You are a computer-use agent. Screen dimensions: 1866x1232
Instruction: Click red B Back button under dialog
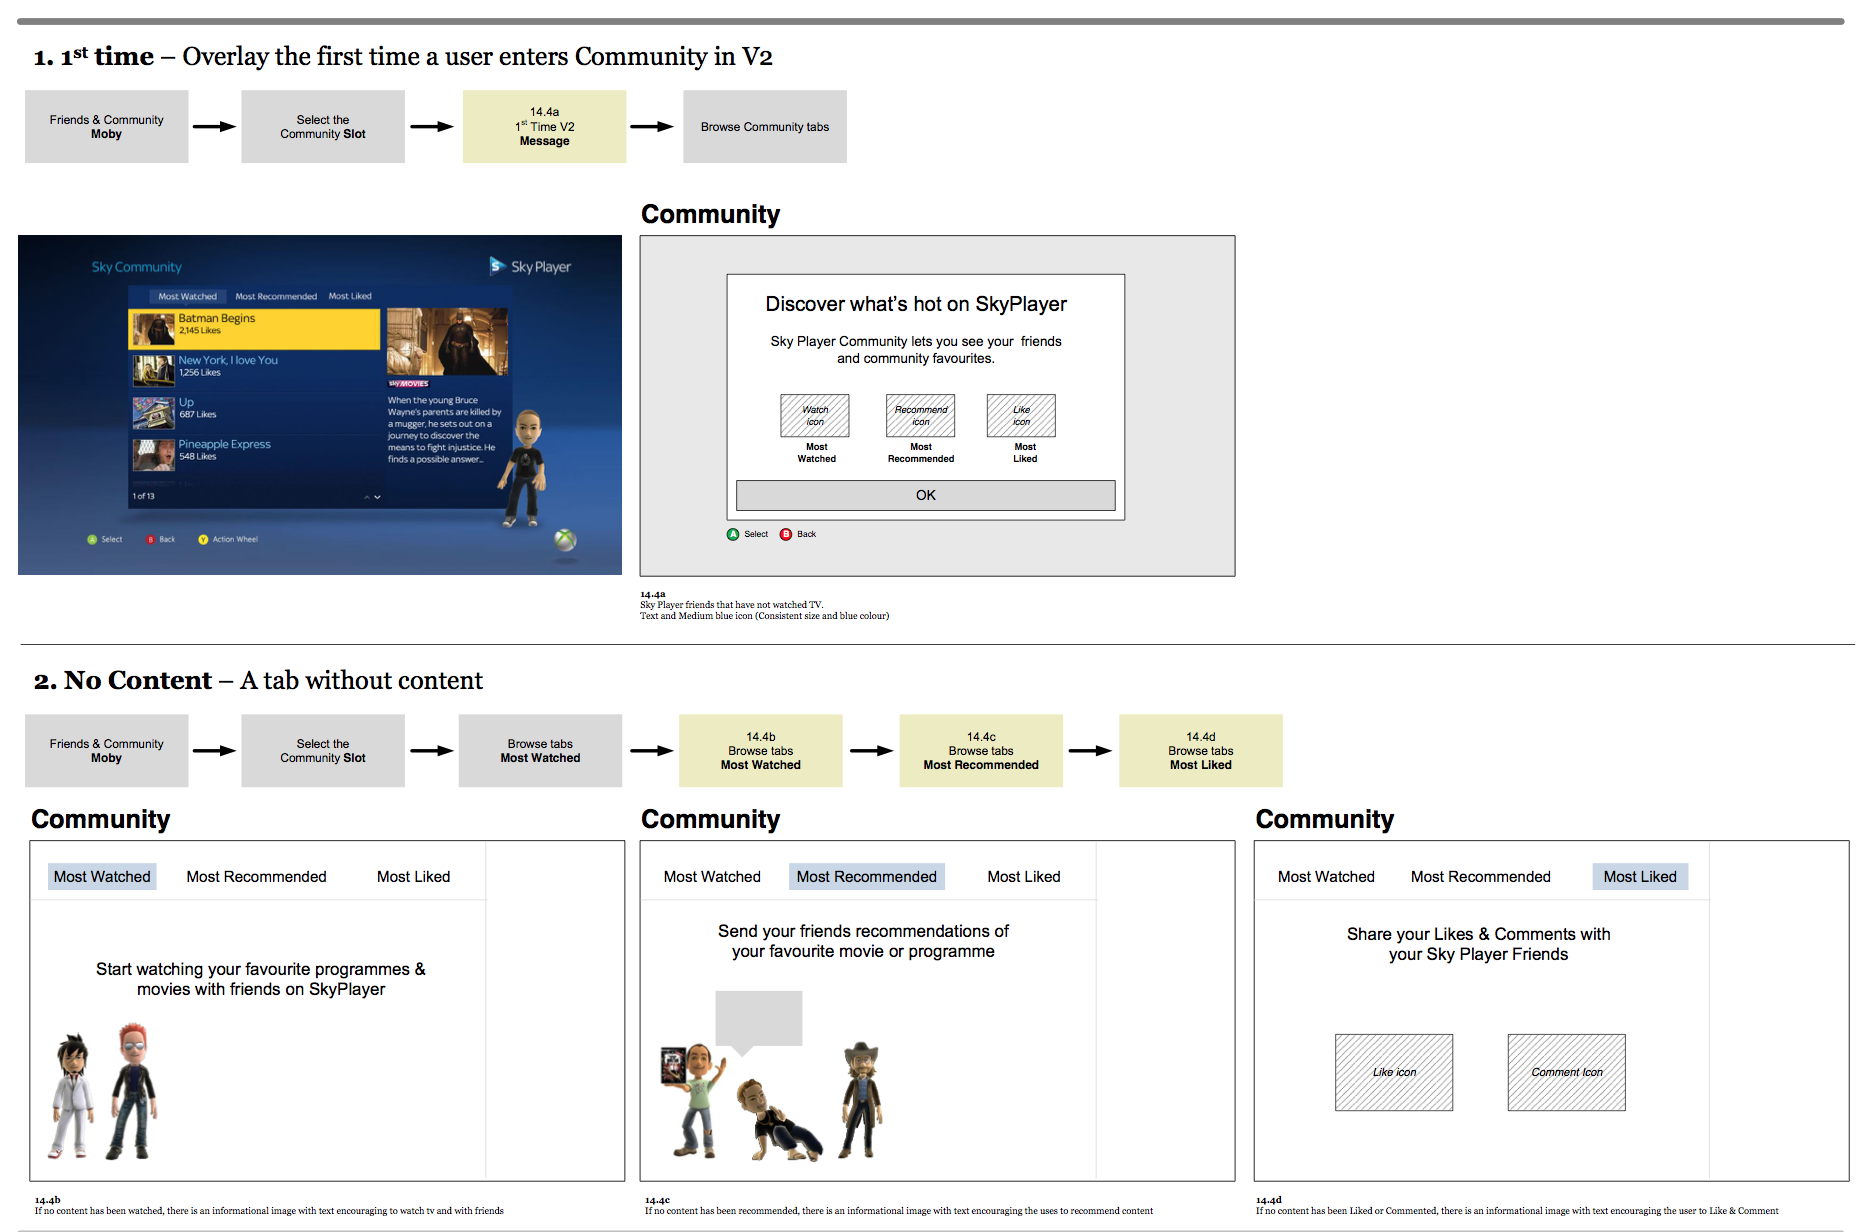(x=798, y=534)
